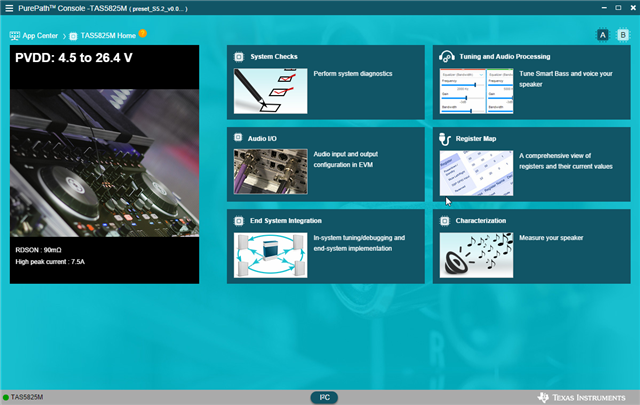Go to App Center breadcrumb link

tap(40, 36)
